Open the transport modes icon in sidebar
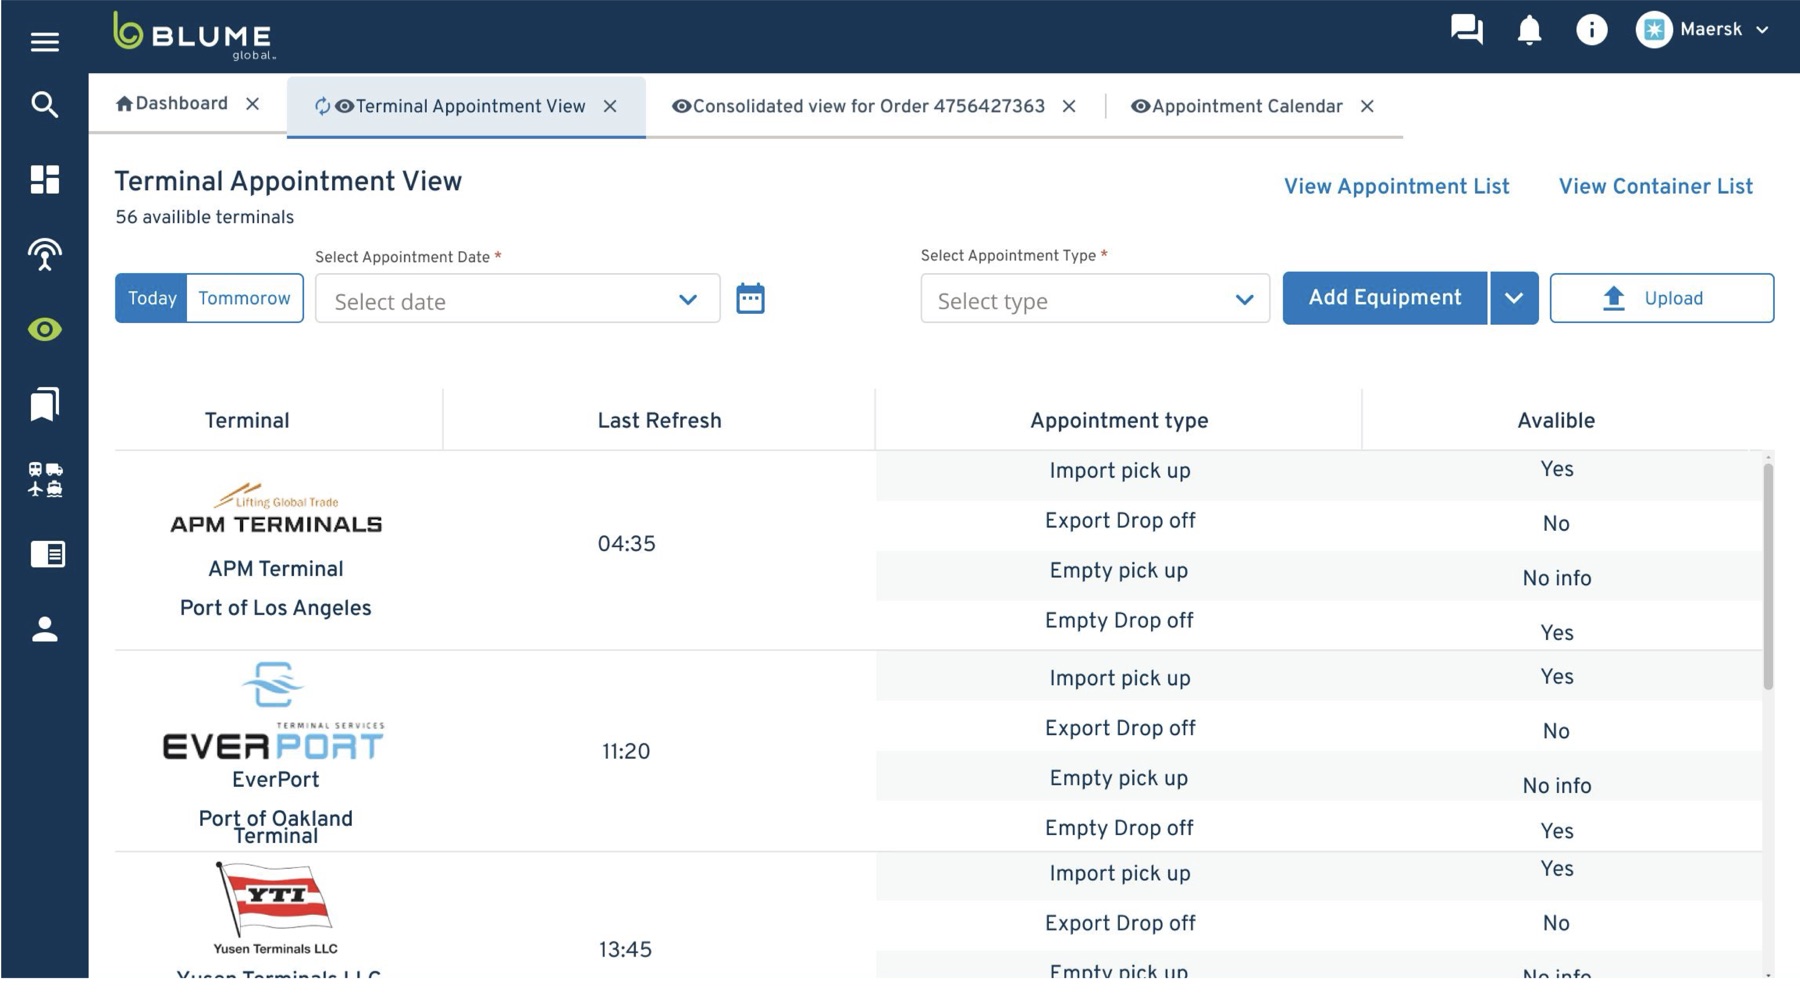The height and width of the screenshot is (994, 1800). (x=45, y=479)
